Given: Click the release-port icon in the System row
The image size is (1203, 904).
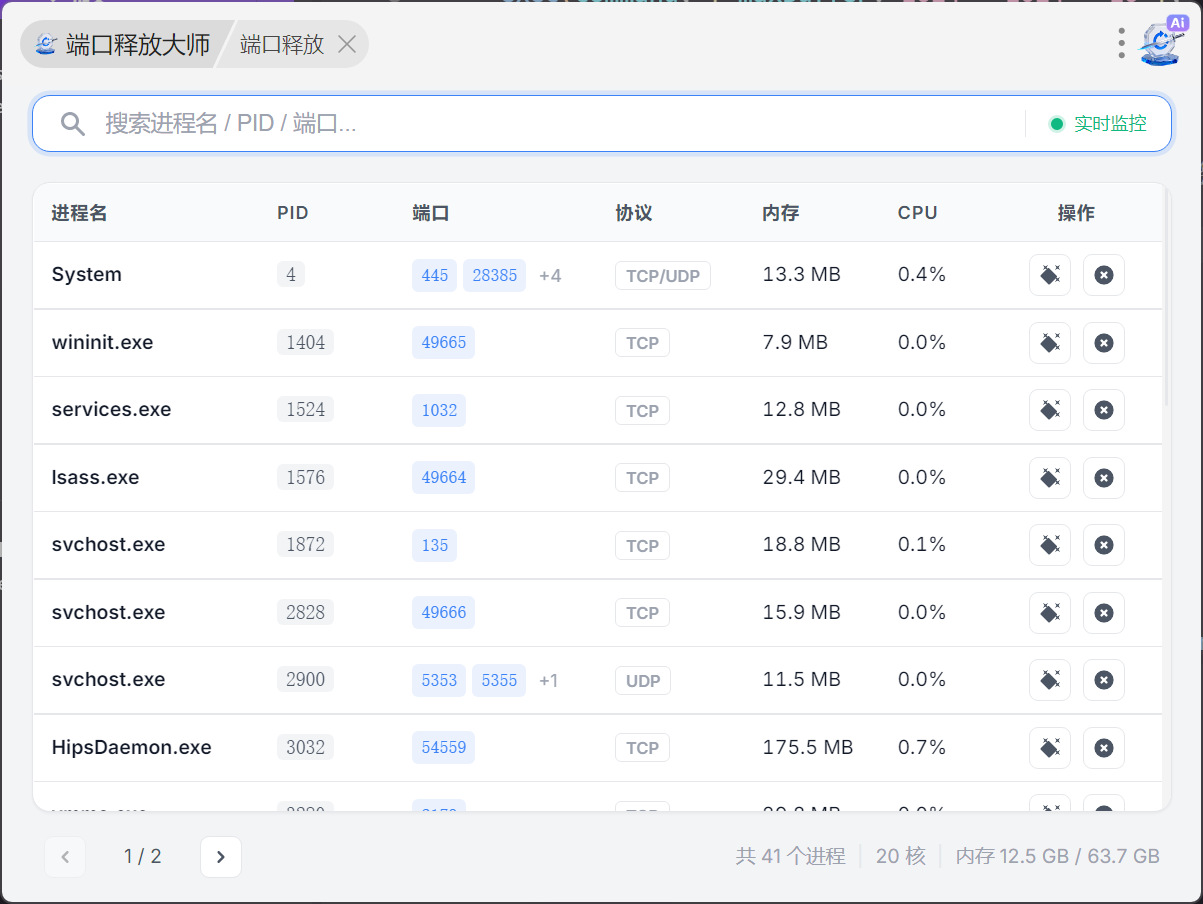Looking at the screenshot, I should click(1049, 275).
